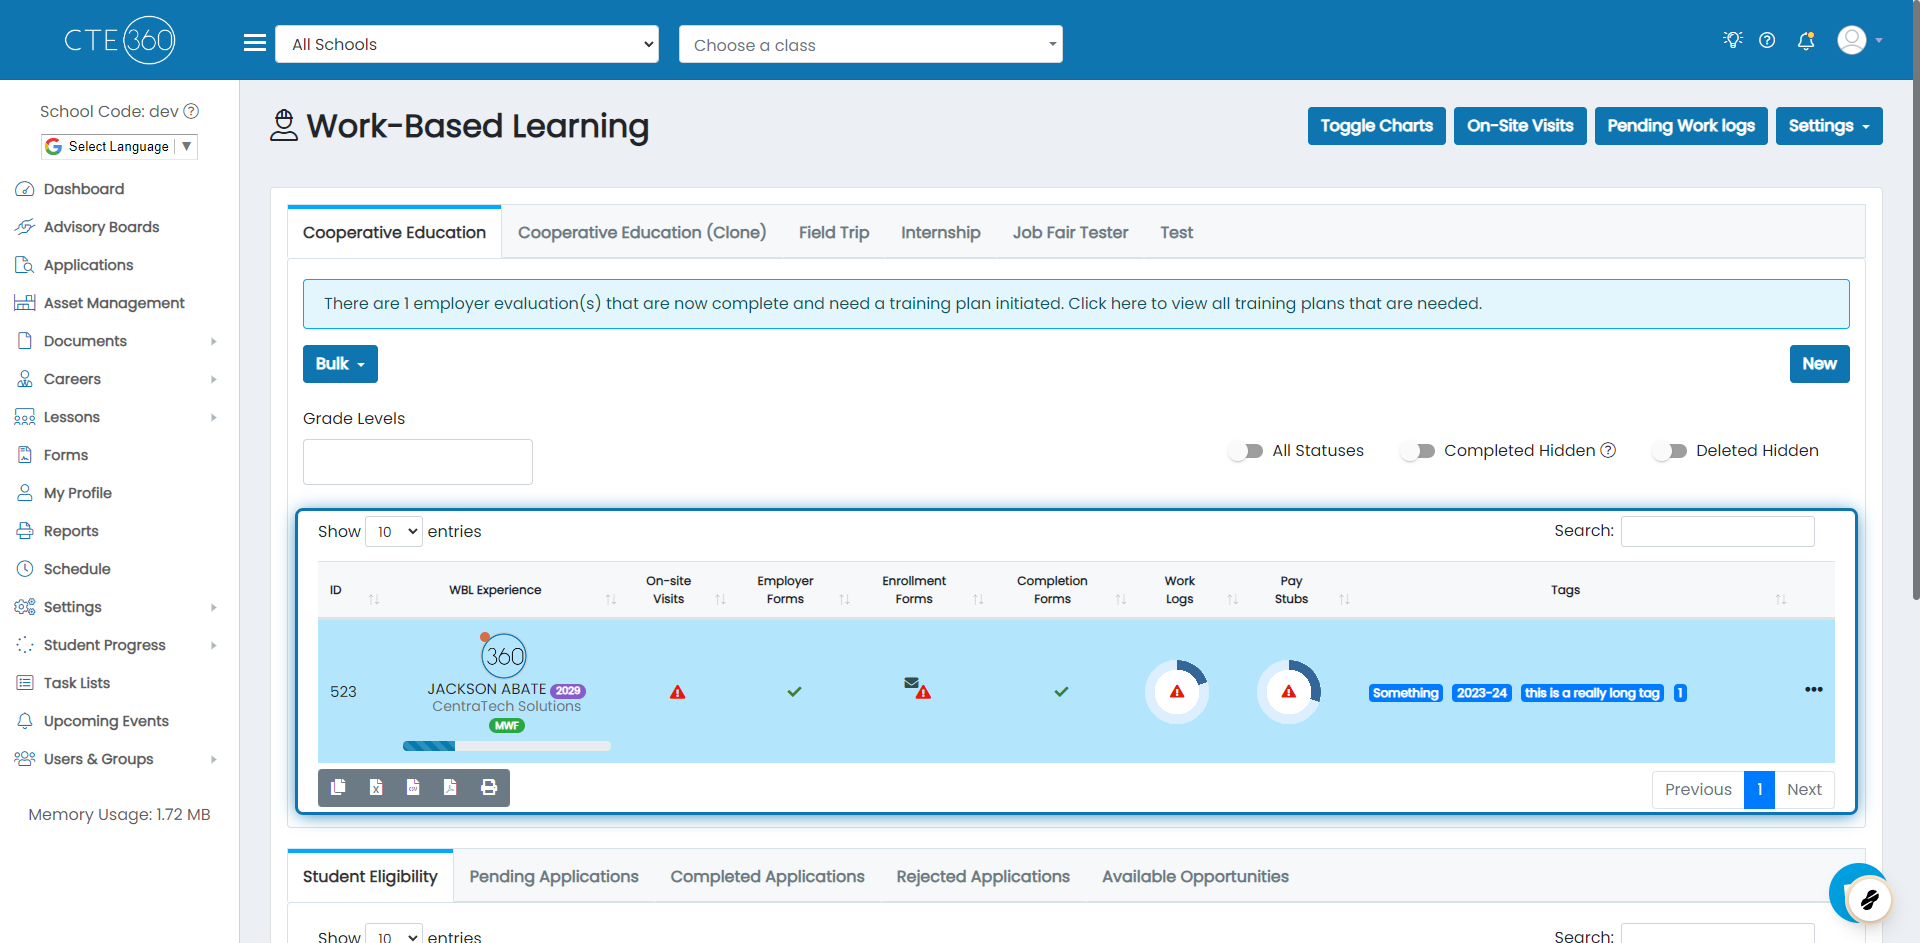1920x943 pixels.
Task: Expand the Documents sidebar menu
Action: point(117,341)
